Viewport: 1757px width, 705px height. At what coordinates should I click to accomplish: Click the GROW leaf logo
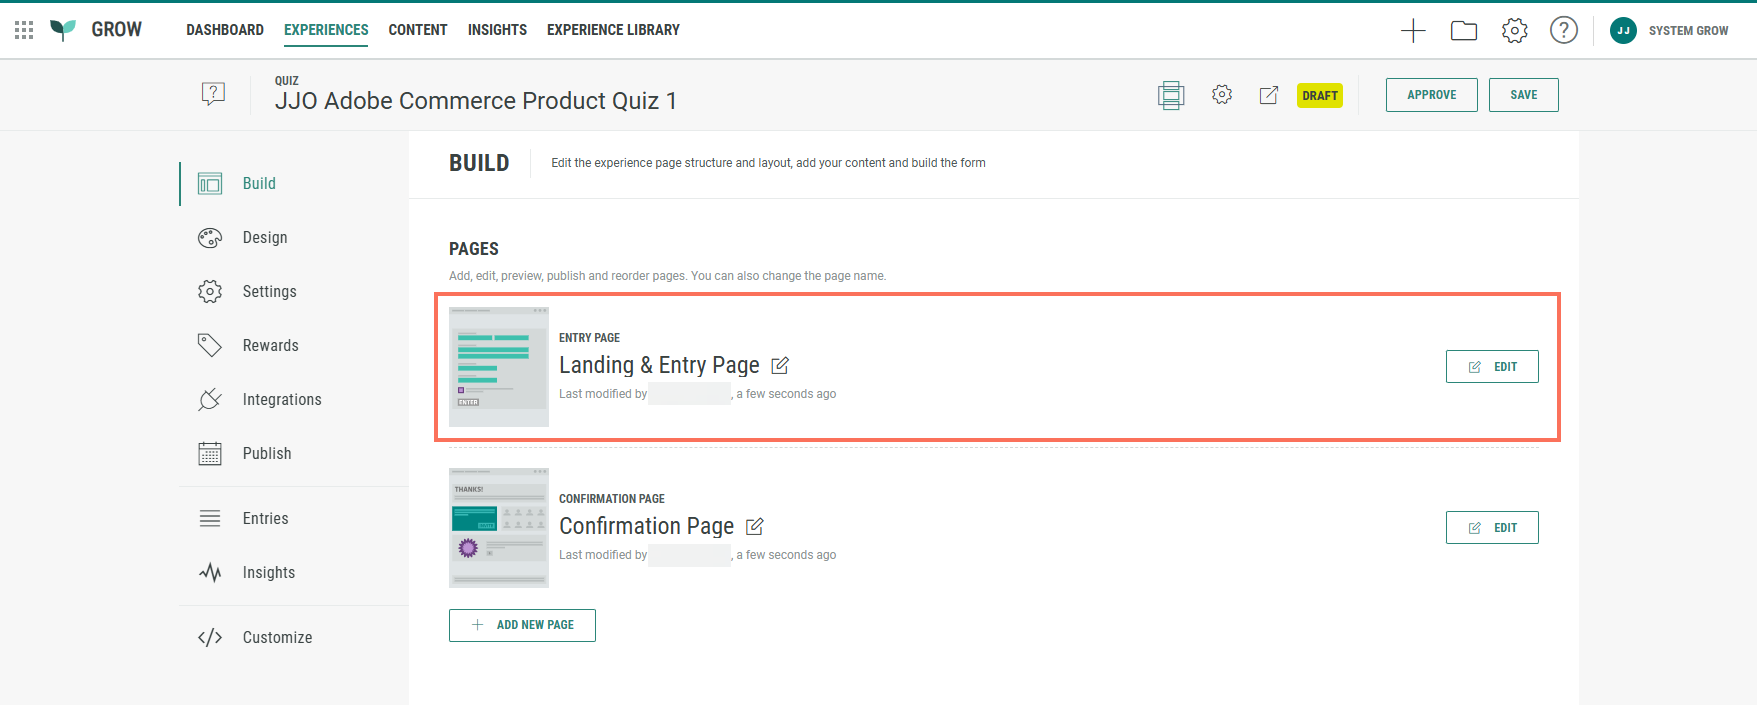tap(63, 30)
